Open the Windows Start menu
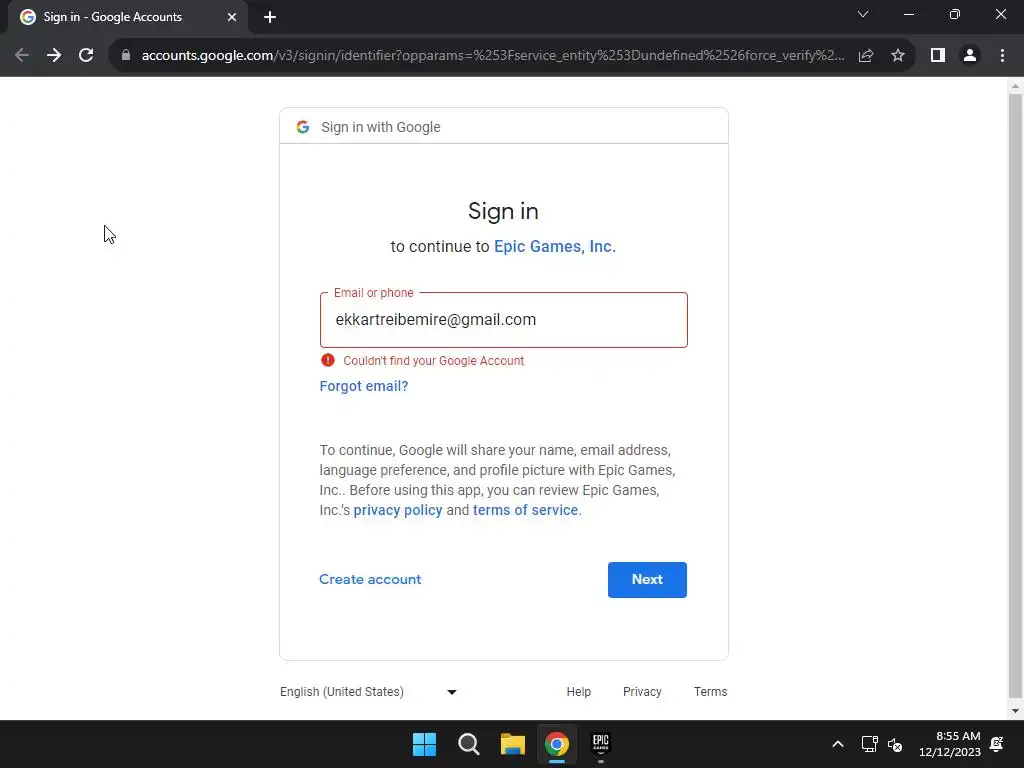The image size is (1024, 768). coord(424,744)
